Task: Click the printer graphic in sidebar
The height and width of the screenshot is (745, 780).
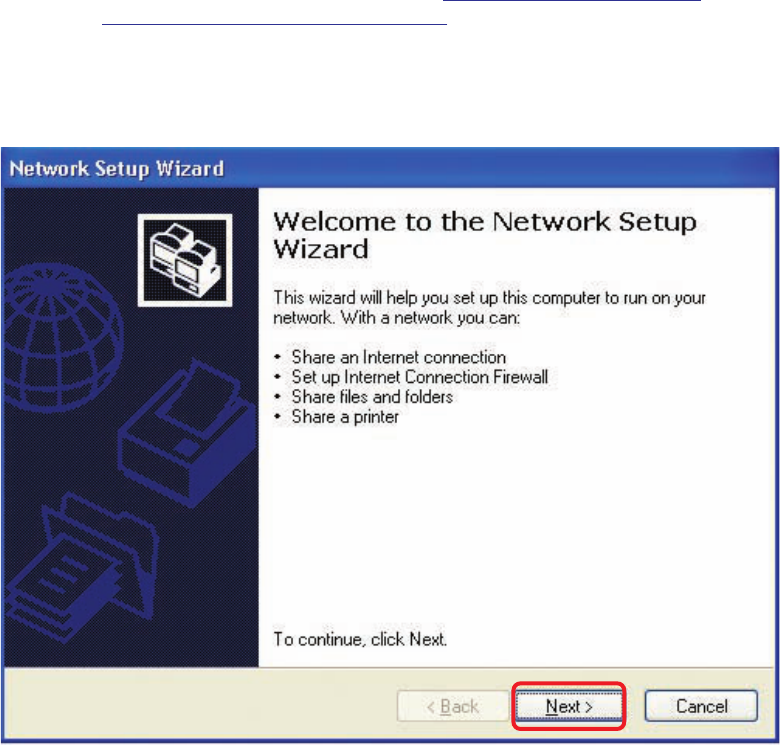Action: pos(188,432)
